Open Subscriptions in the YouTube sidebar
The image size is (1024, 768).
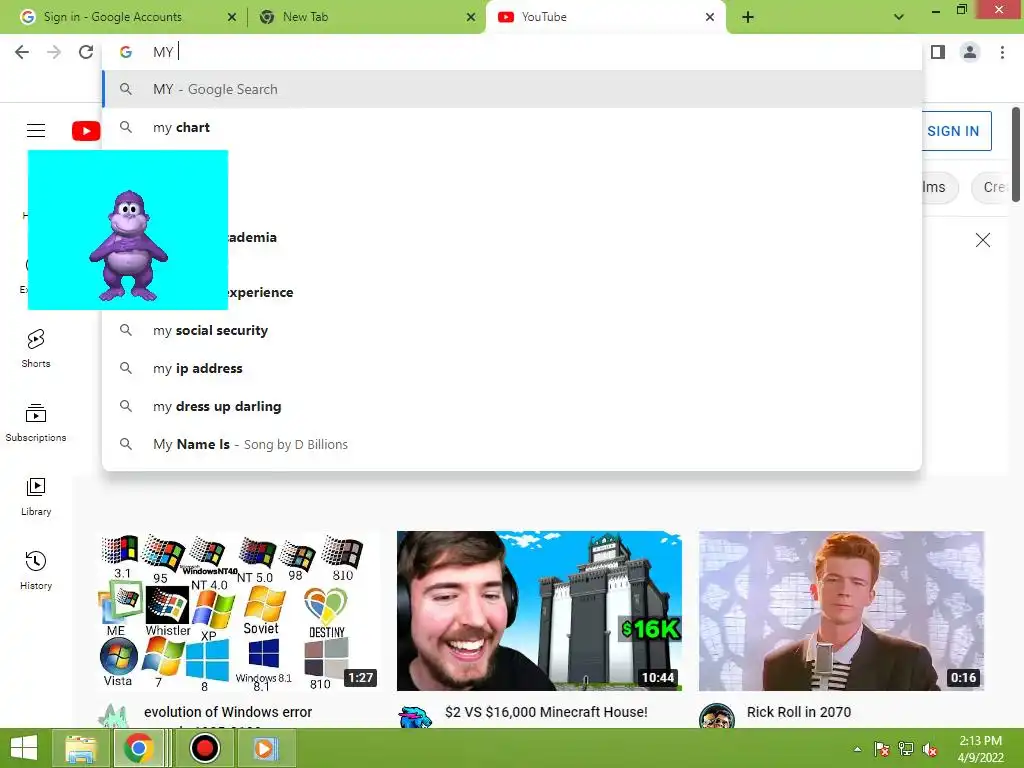tap(36, 423)
